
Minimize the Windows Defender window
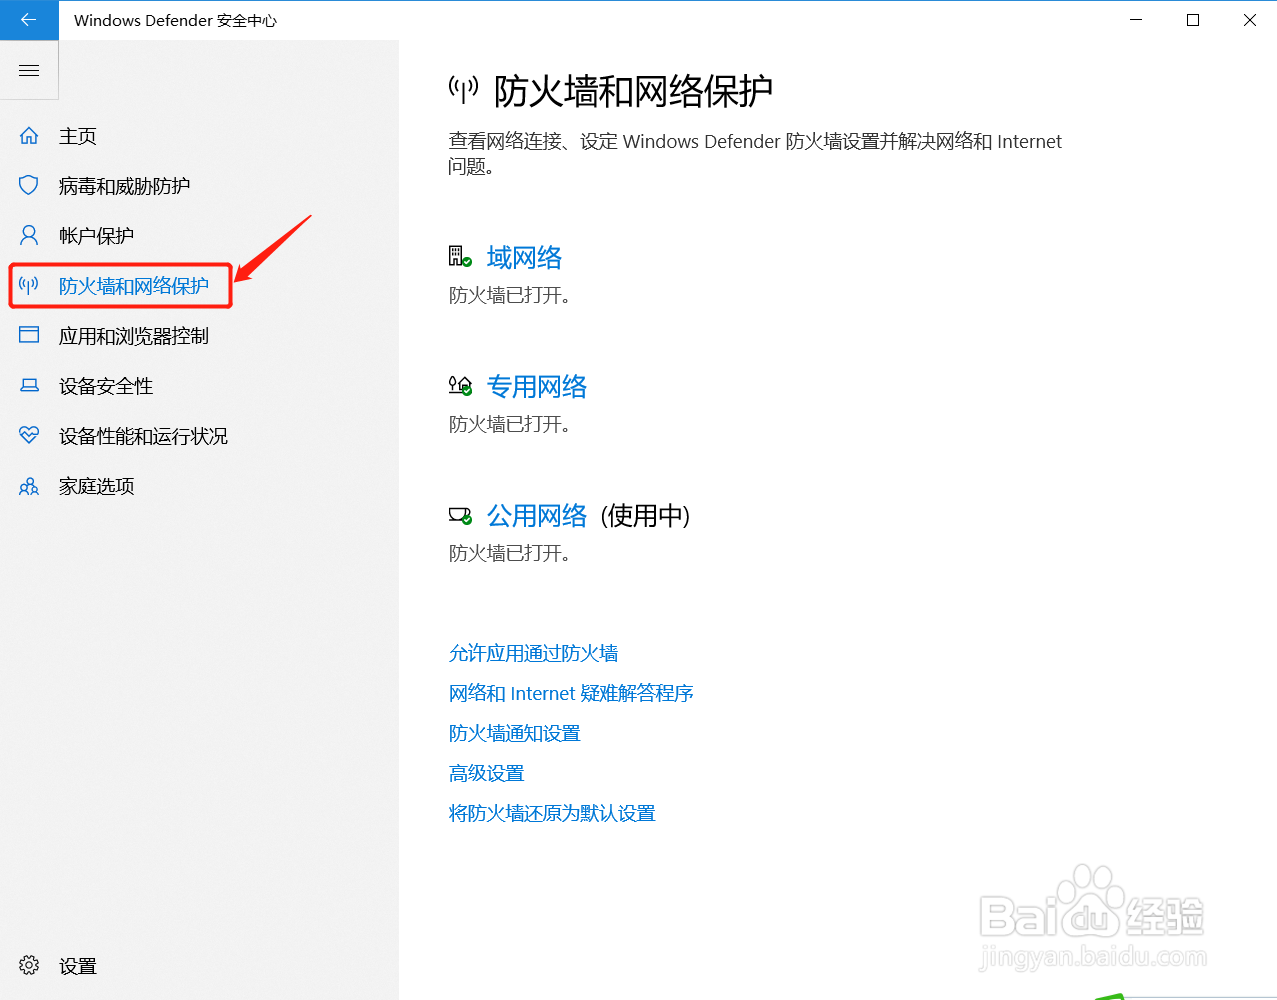(1136, 20)
